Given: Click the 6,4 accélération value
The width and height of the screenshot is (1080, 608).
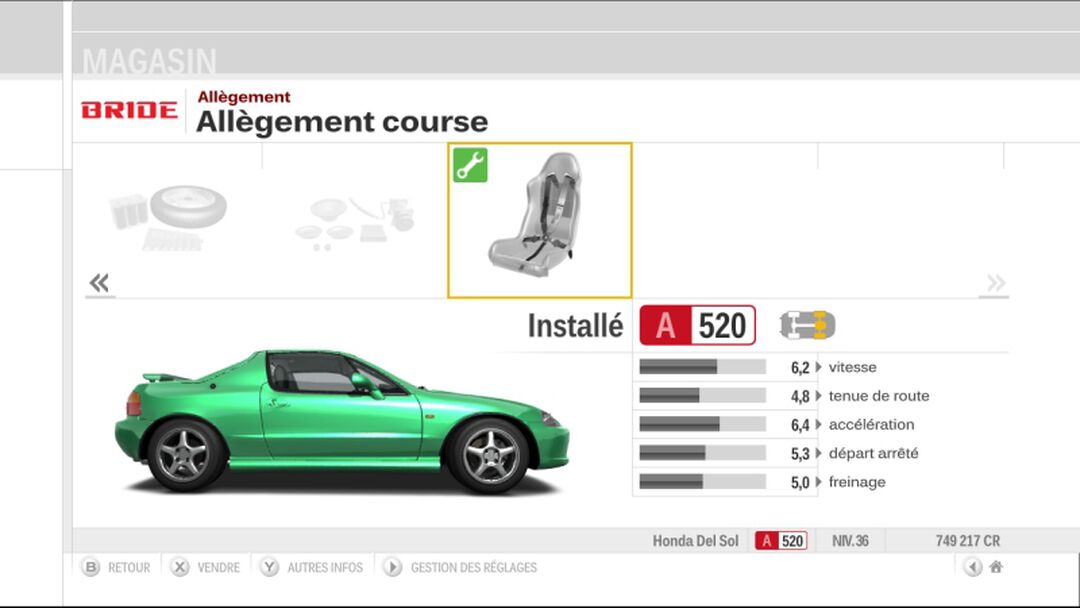Looking at the screenshot, I should point(800,426).
